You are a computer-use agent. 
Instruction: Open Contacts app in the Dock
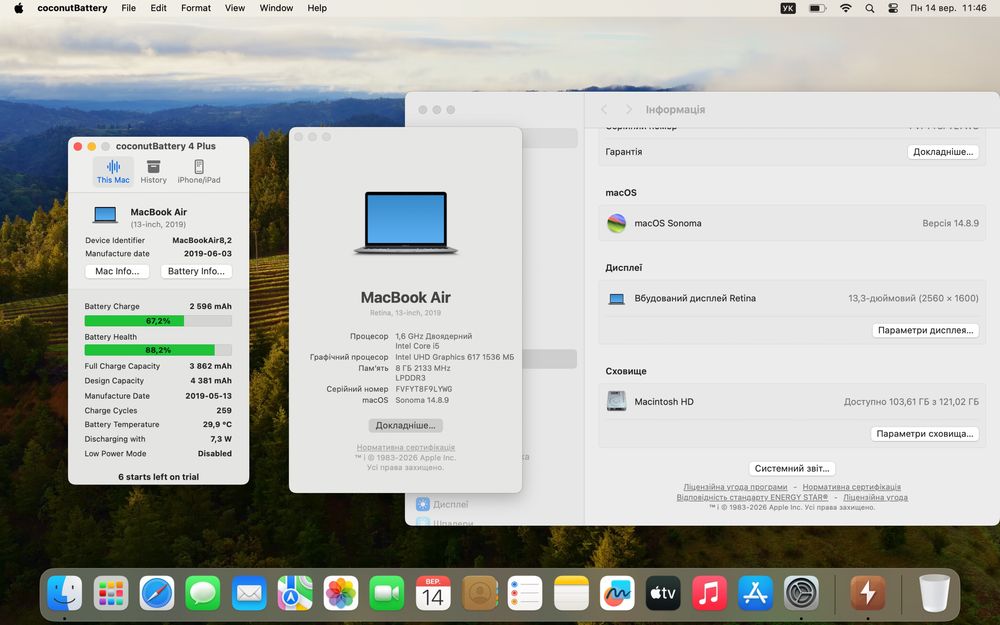click(x=480, y=593)
